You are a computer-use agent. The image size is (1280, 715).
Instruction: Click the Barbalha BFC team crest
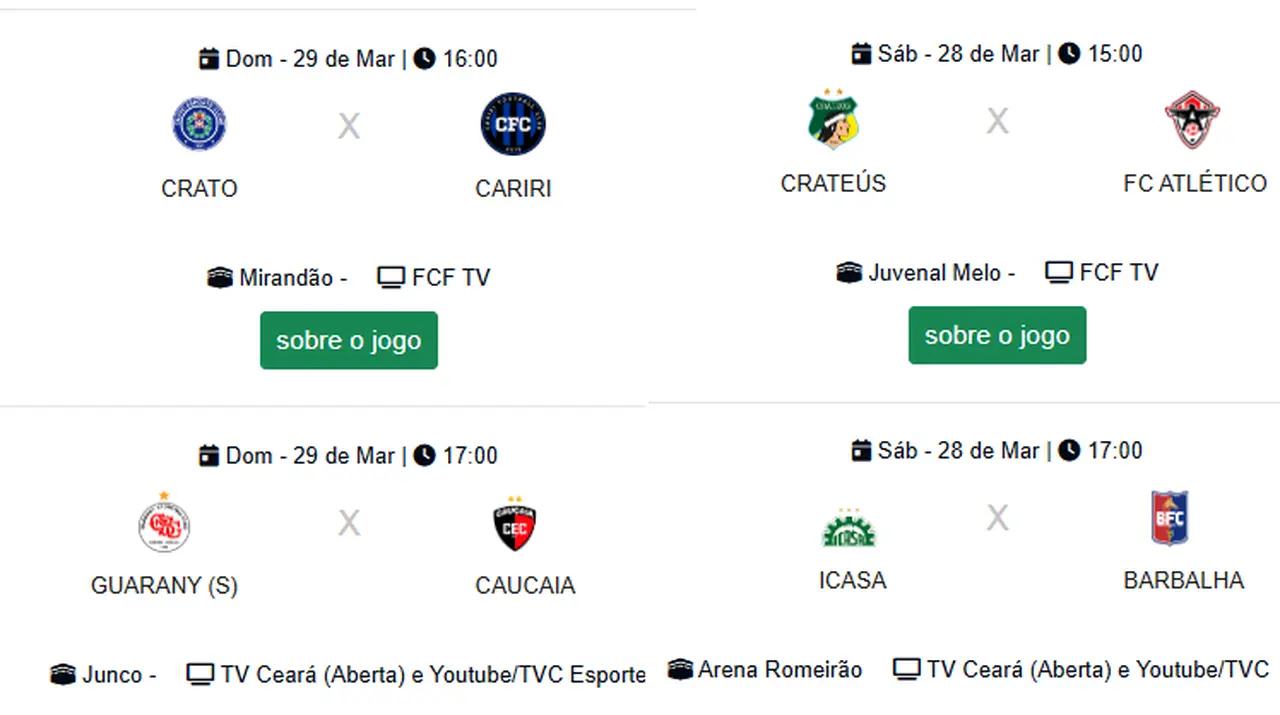coord(1169,518)
